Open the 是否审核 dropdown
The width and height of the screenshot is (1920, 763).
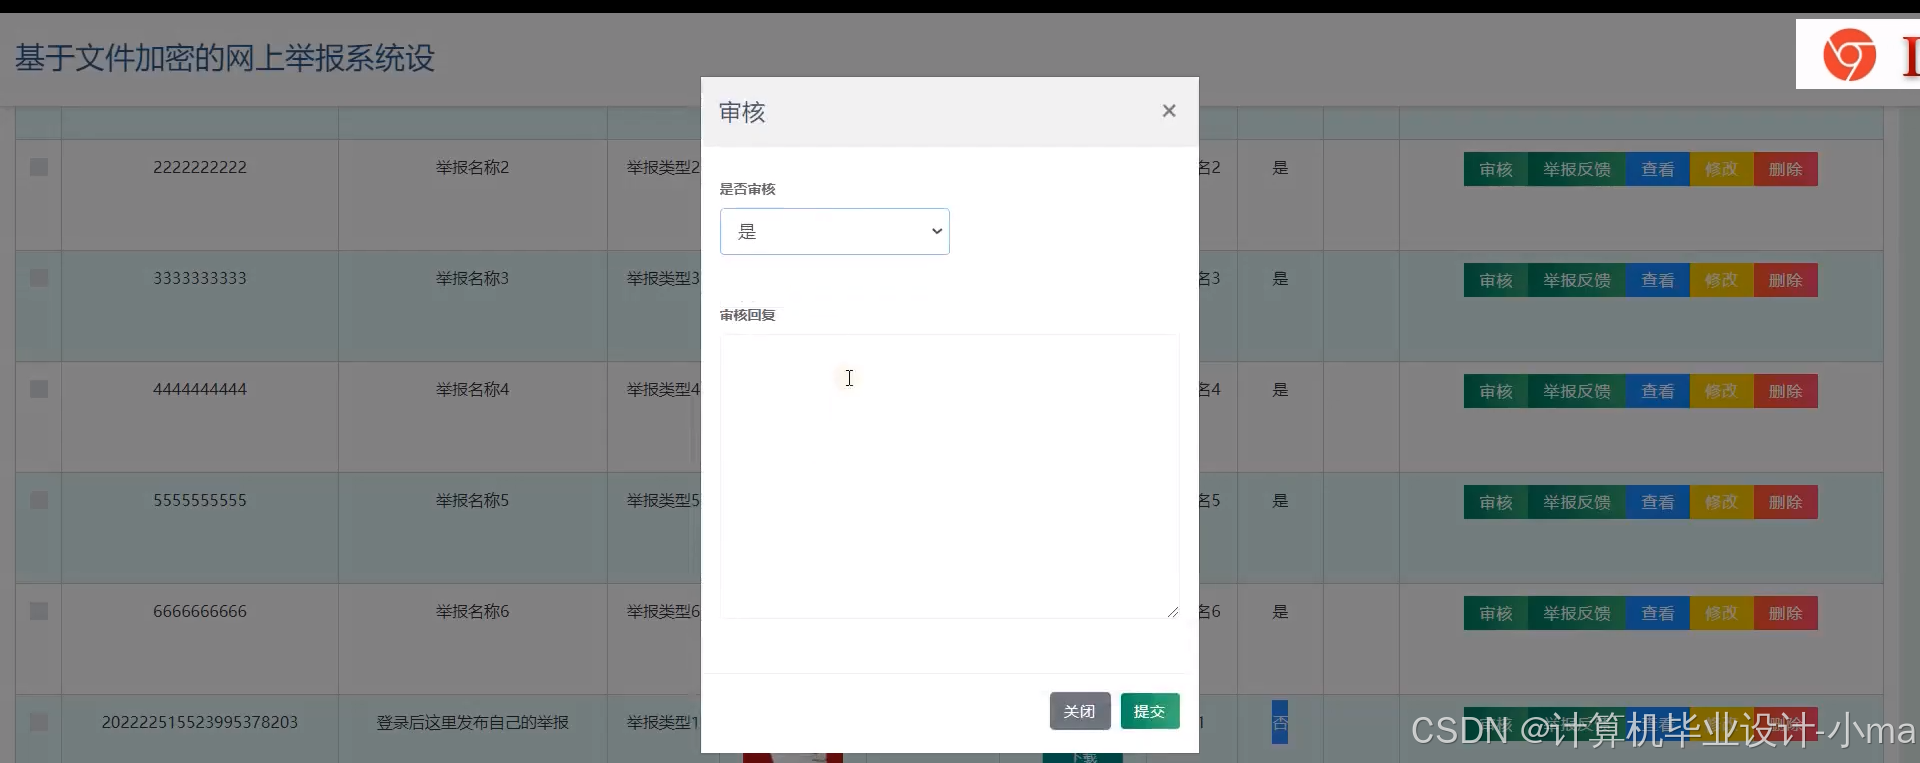835,232
